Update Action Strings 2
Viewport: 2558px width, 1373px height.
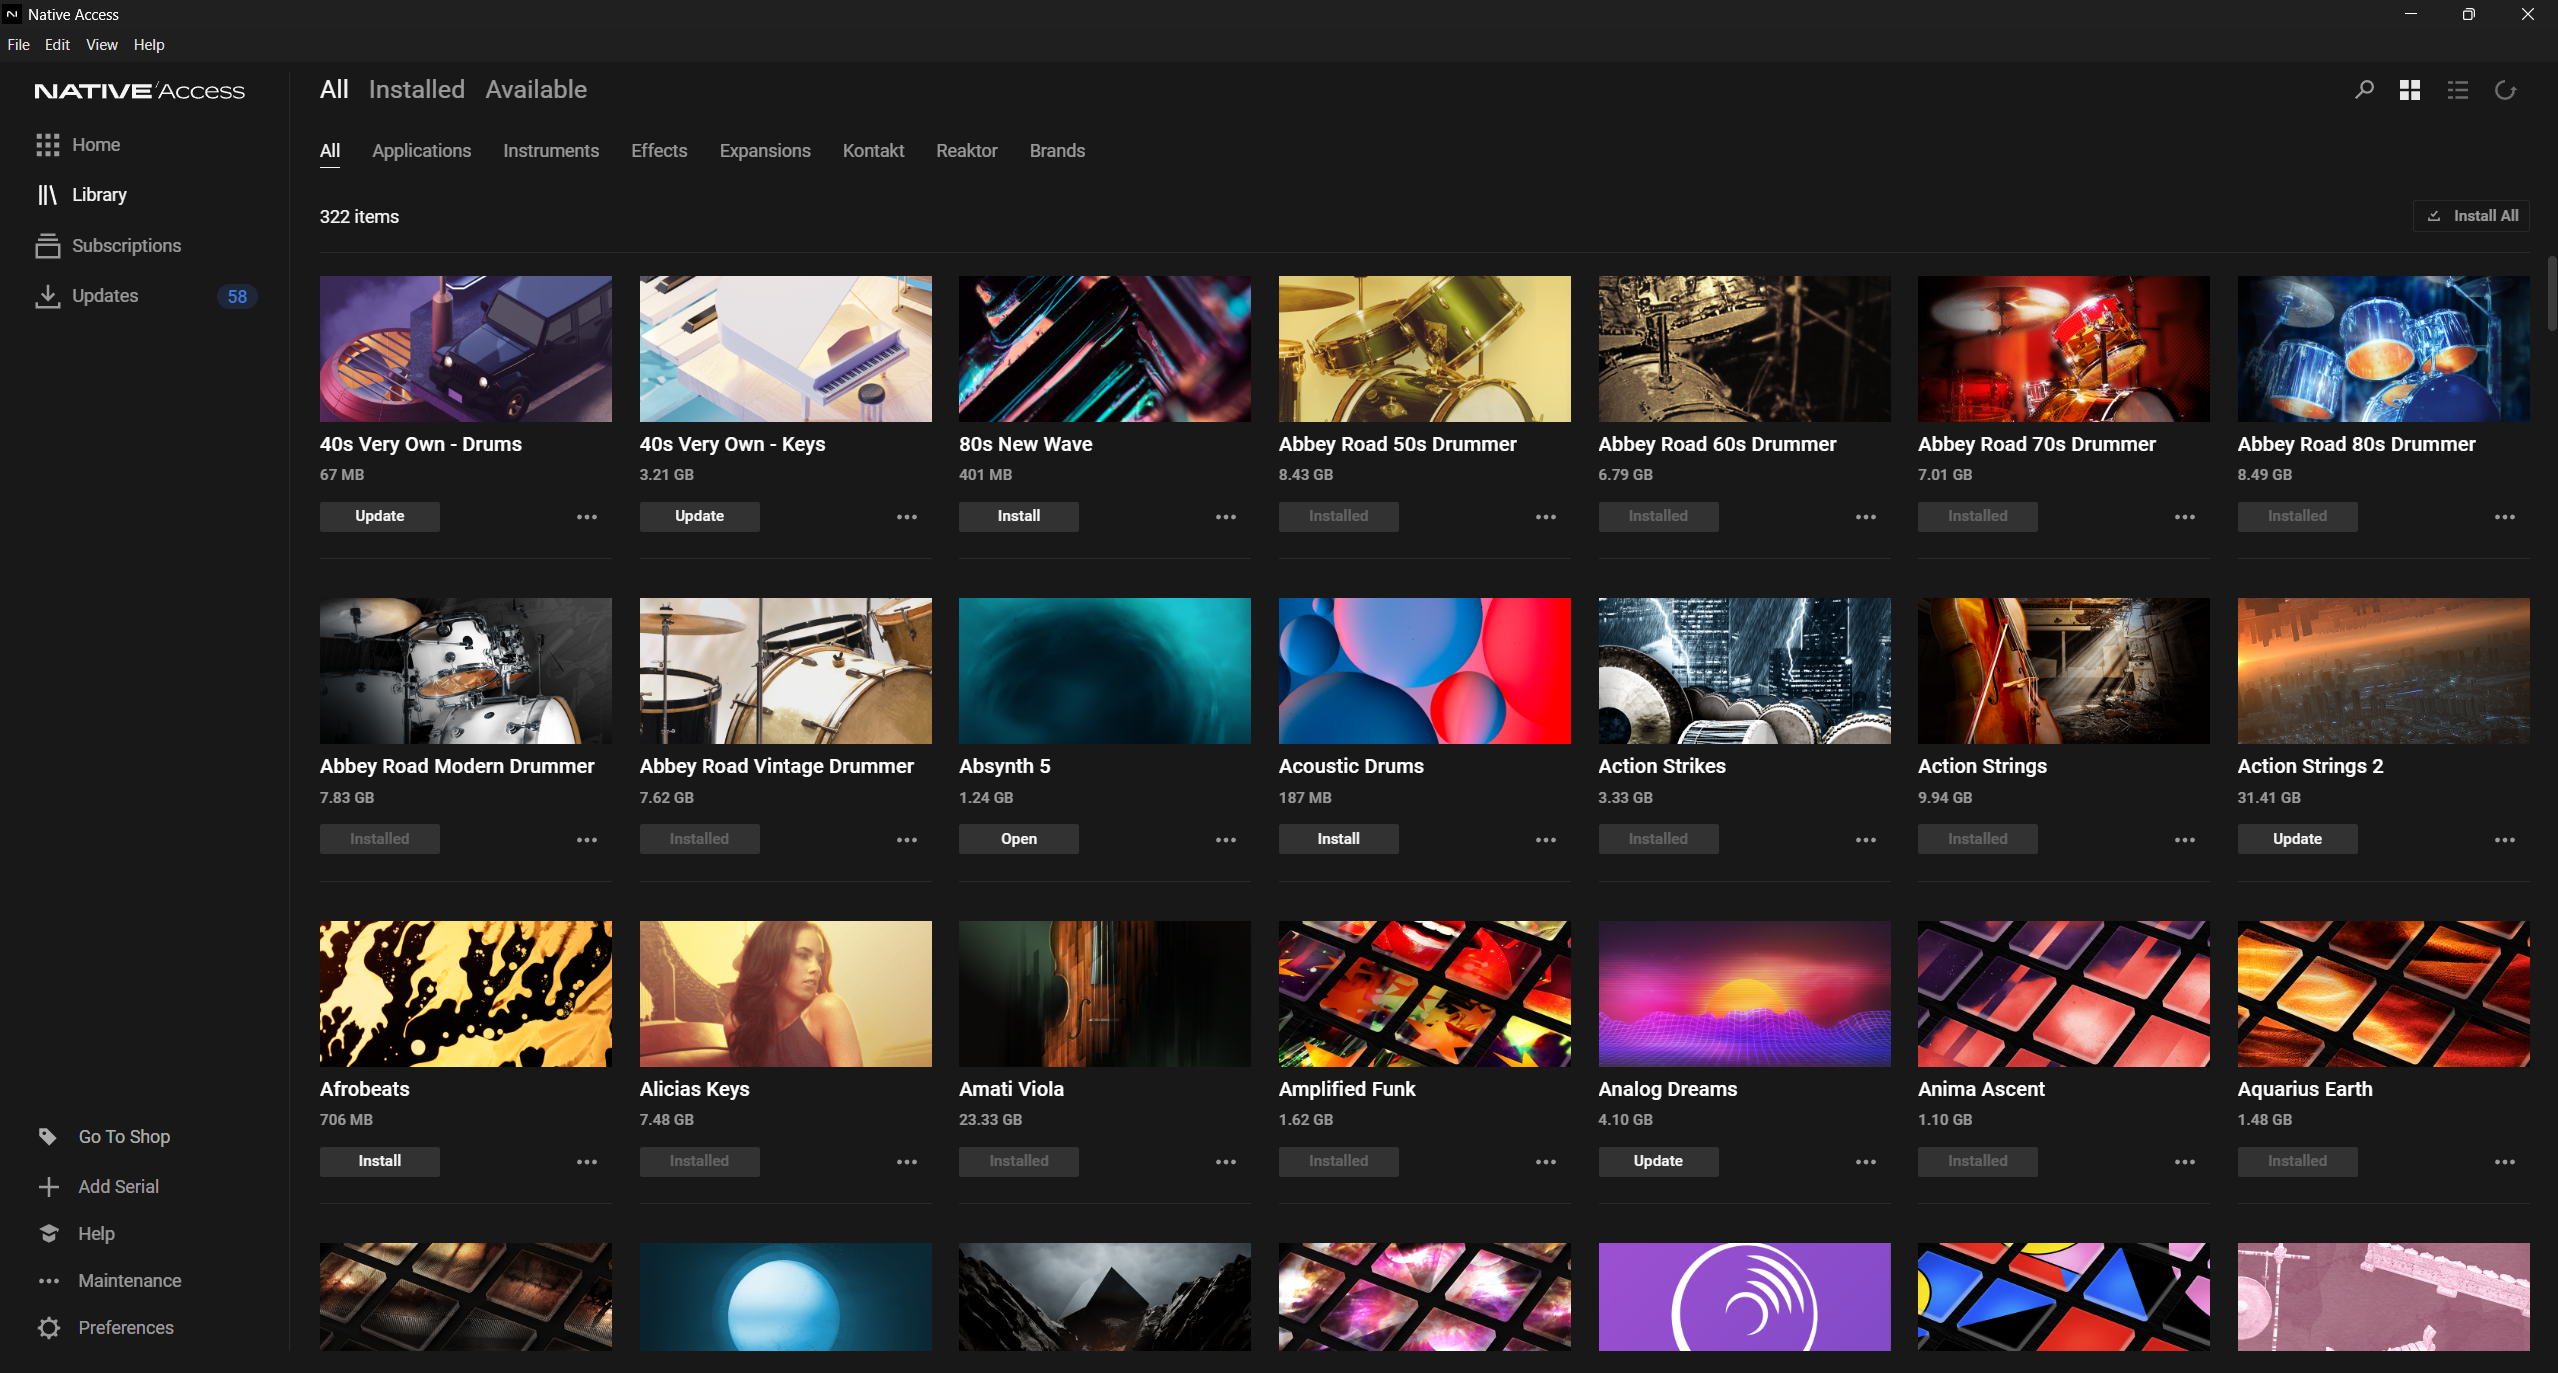pyautogui.click(x=2298, y=839)
